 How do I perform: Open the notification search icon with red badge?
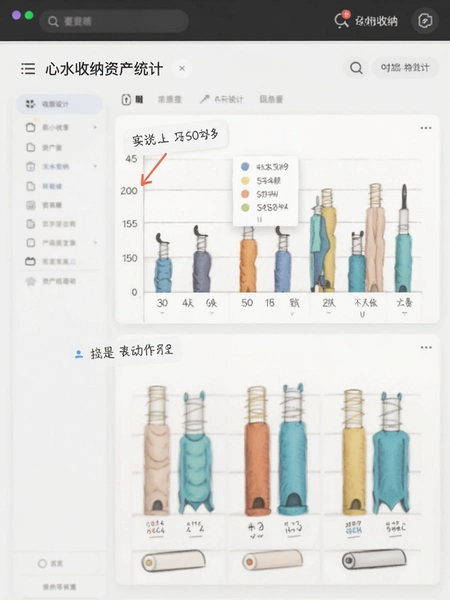342,20
